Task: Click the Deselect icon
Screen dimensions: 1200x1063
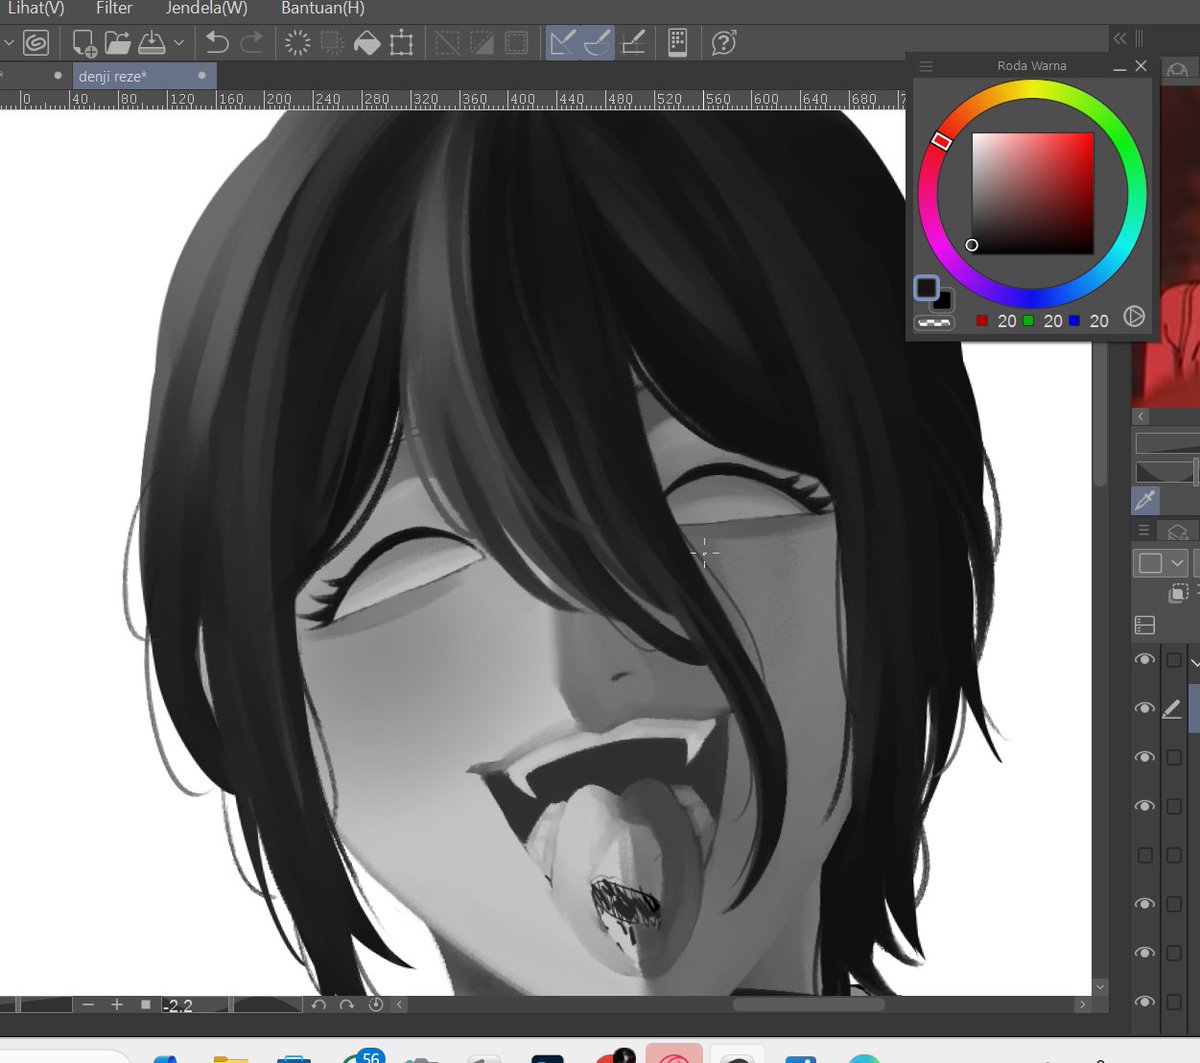Action: click(x=448, y=43)
